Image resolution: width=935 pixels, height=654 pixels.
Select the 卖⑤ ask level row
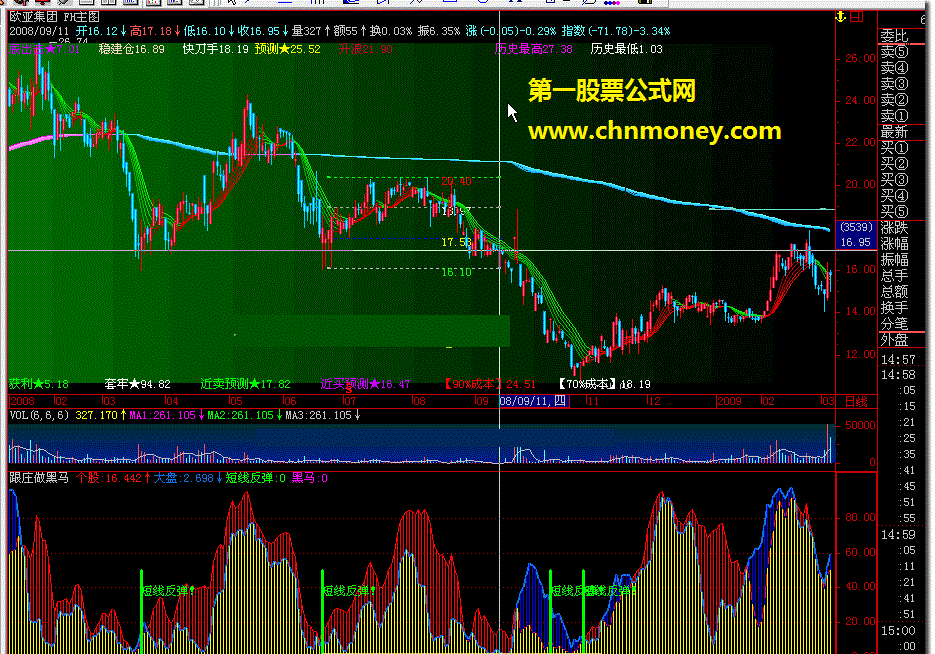pos(894,52)
